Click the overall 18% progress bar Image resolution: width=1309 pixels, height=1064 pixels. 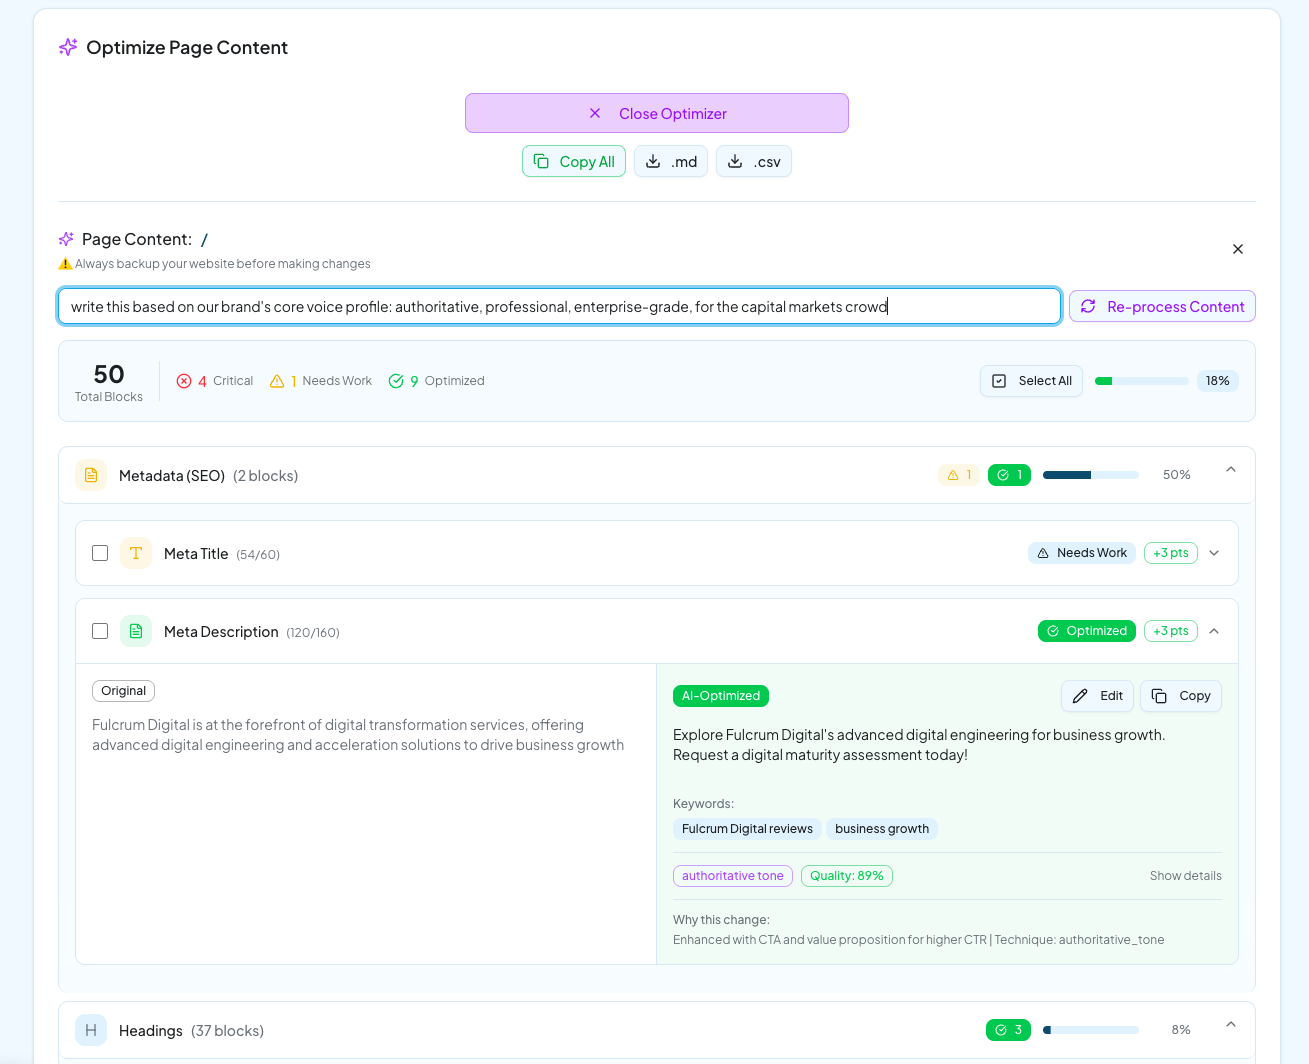(x=1142, y=381)
